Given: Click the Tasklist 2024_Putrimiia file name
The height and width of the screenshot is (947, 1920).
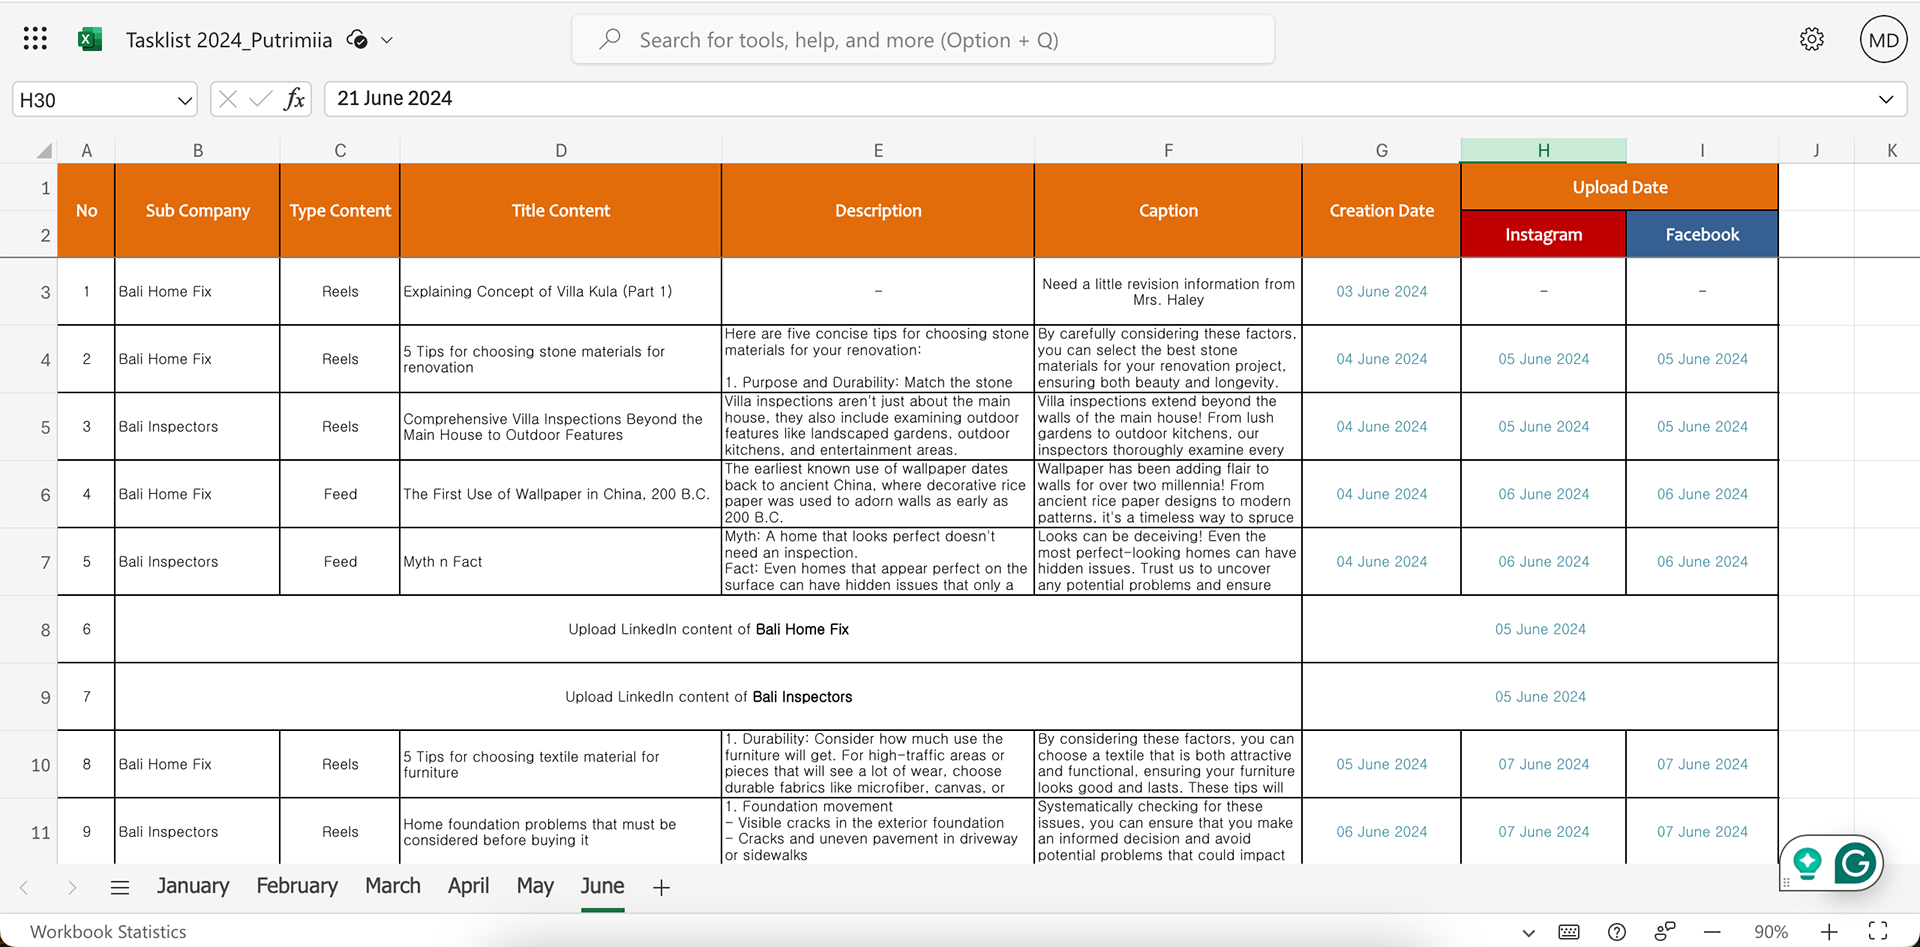Looking at the screenshot, I should click(x=229, y=40).
